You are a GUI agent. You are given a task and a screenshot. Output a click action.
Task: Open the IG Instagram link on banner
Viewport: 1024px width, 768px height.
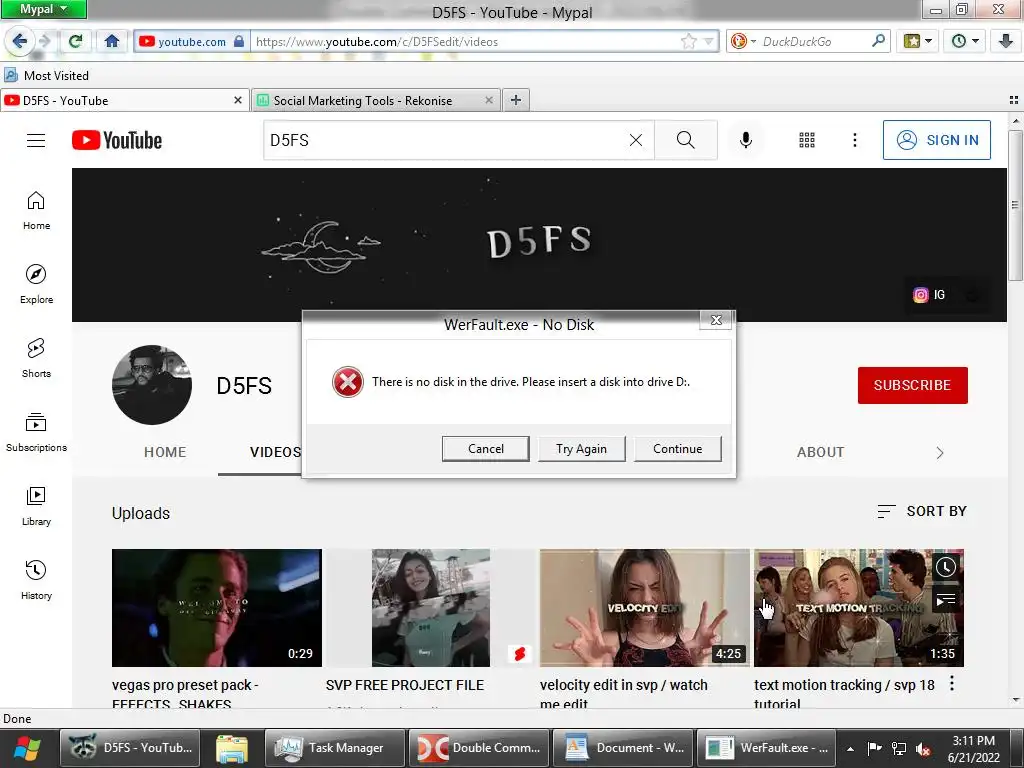click(929, 295)
